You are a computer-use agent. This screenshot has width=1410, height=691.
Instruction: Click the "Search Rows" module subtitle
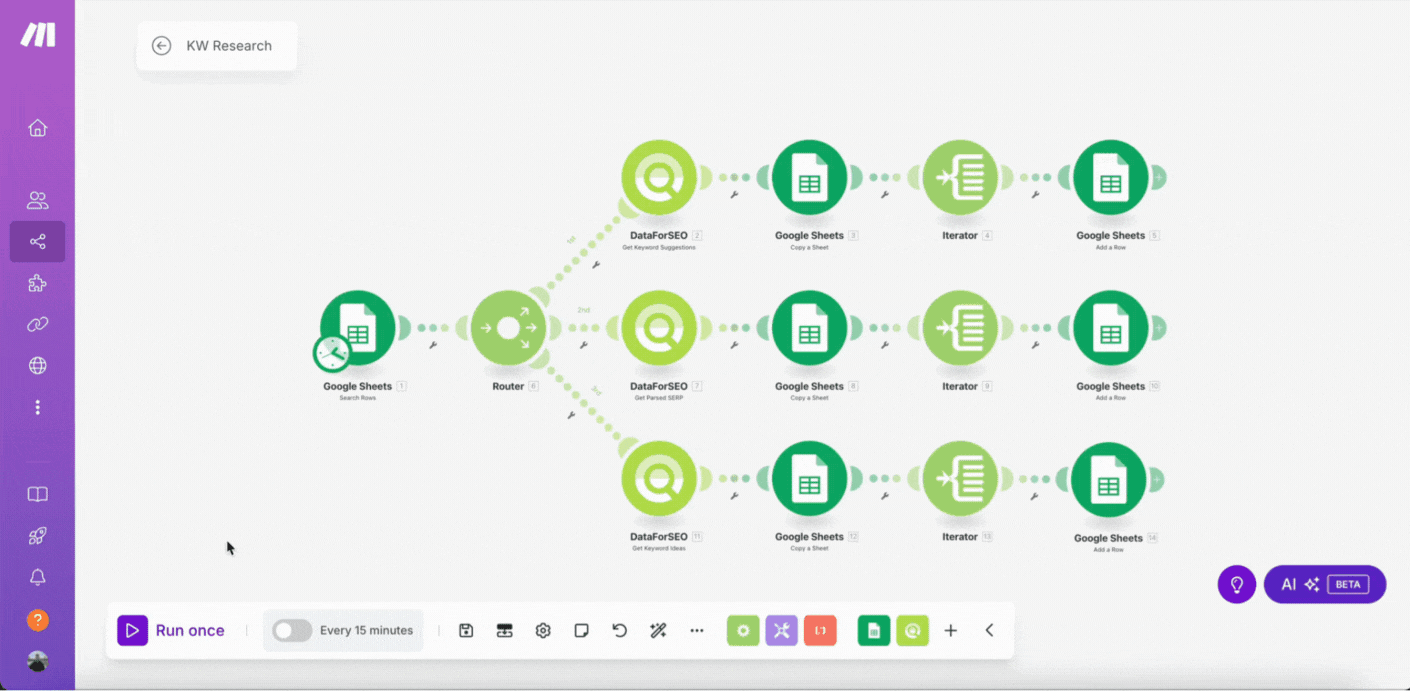pos(358,397)
